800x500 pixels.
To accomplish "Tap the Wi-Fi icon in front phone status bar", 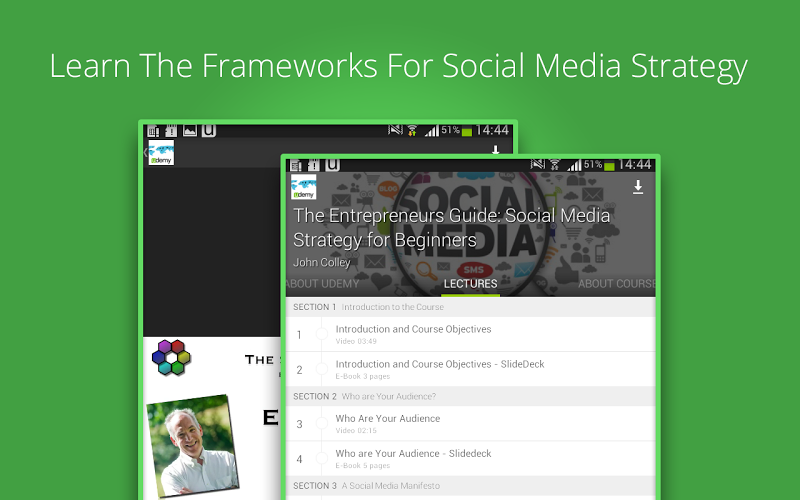I will [x=555, y=165].
